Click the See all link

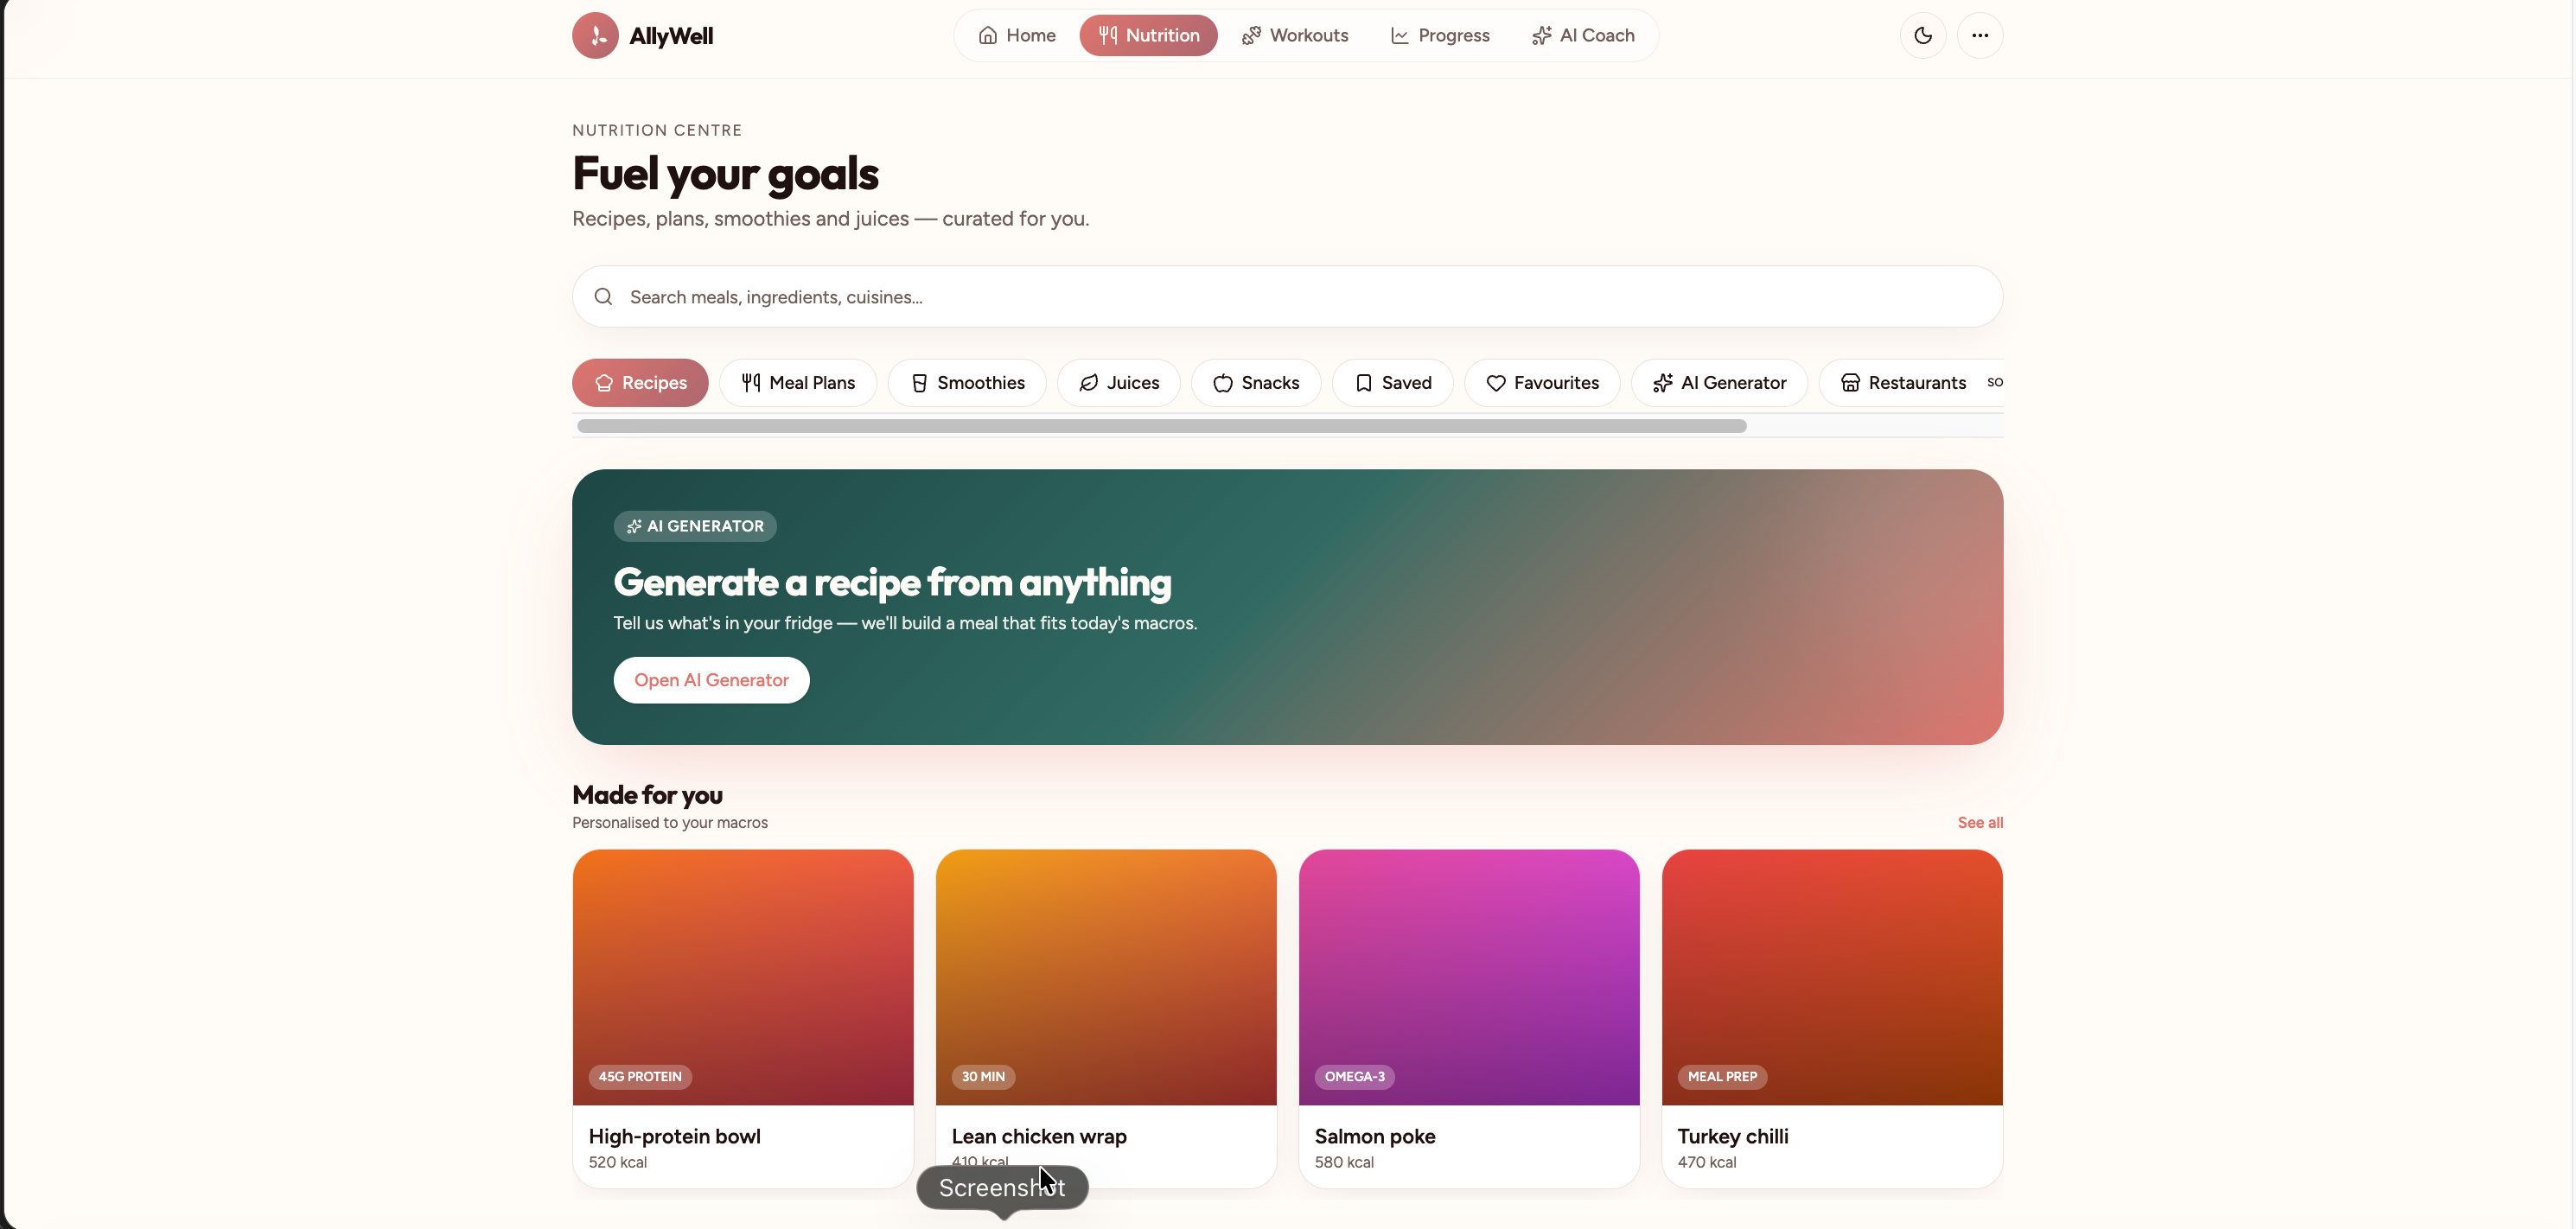(1980, 823)
